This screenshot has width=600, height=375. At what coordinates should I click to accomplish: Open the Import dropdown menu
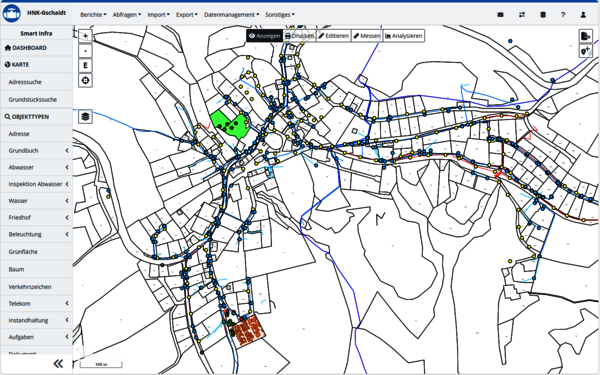coord(158,15)
